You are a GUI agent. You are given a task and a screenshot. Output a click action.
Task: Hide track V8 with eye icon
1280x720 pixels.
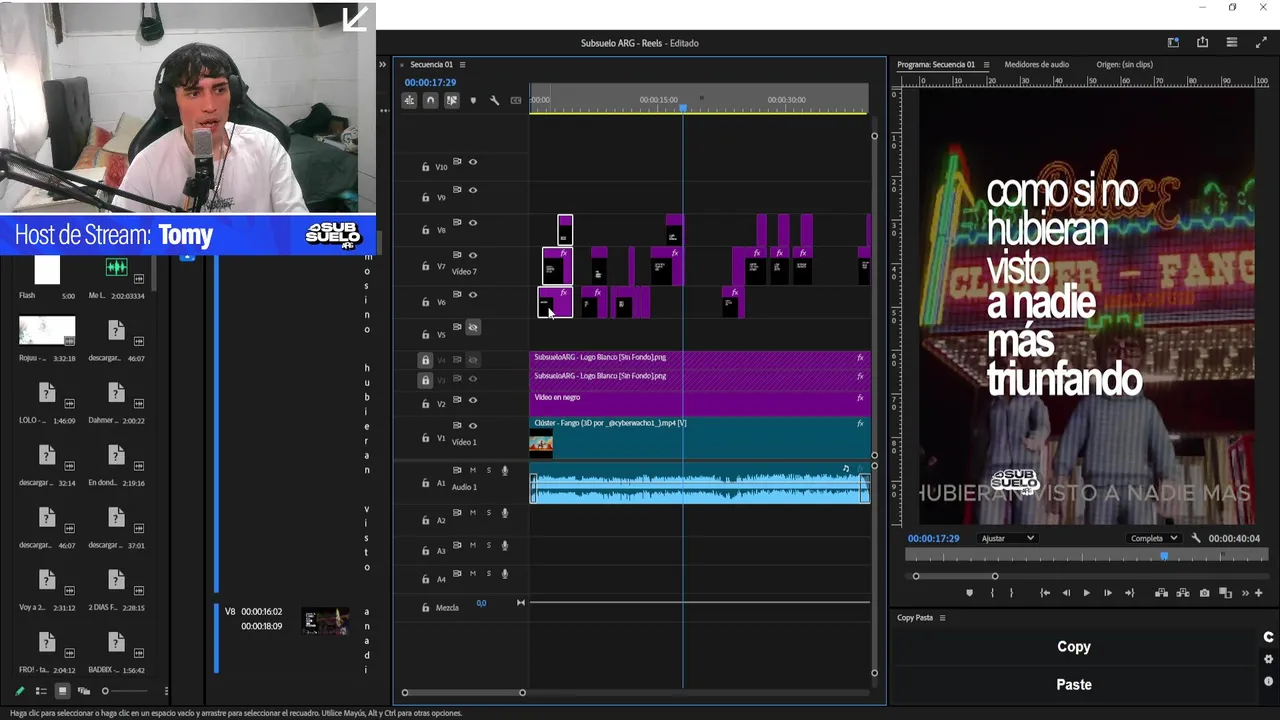pos(473,223)
